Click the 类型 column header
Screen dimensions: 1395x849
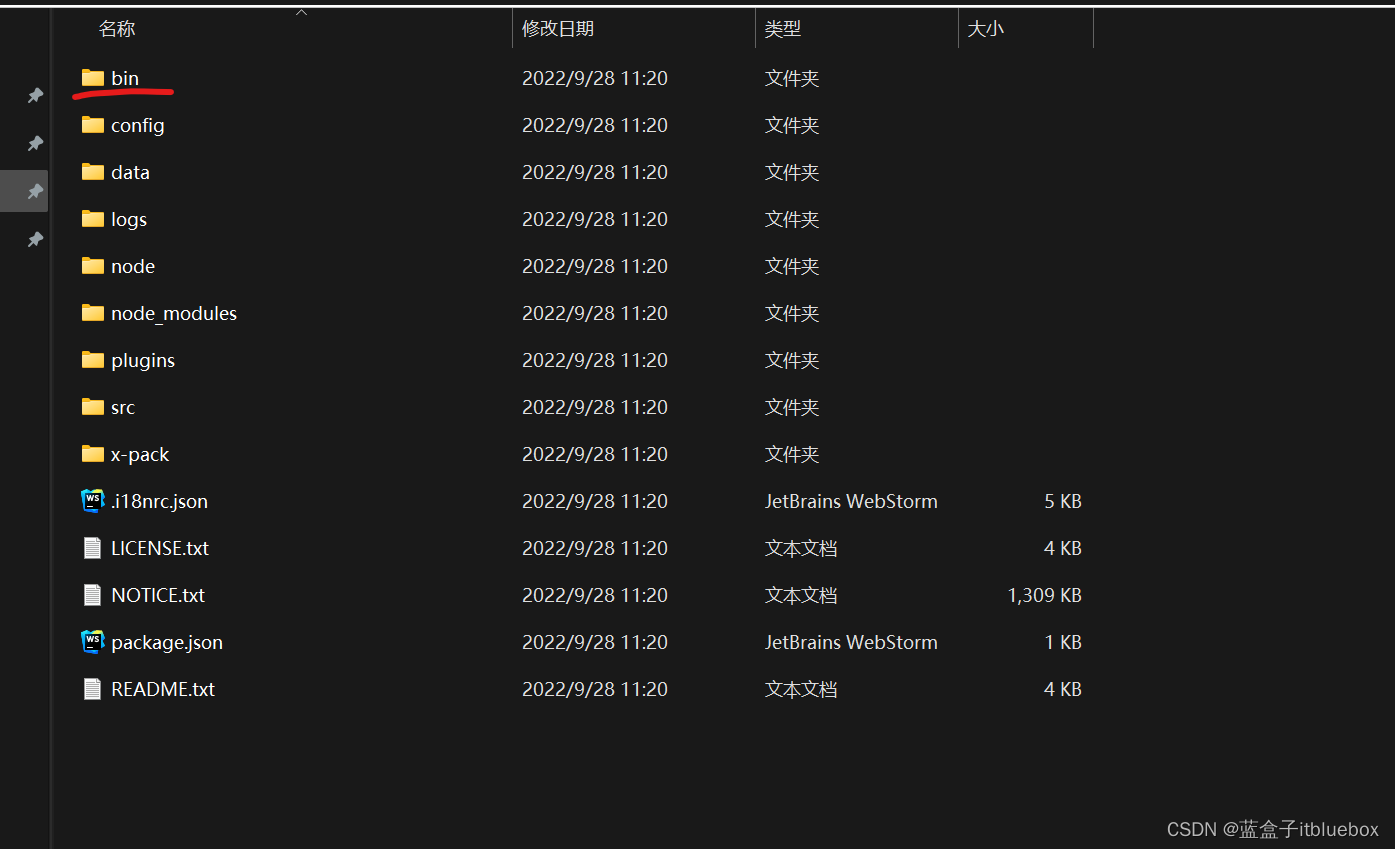point(783,29)
